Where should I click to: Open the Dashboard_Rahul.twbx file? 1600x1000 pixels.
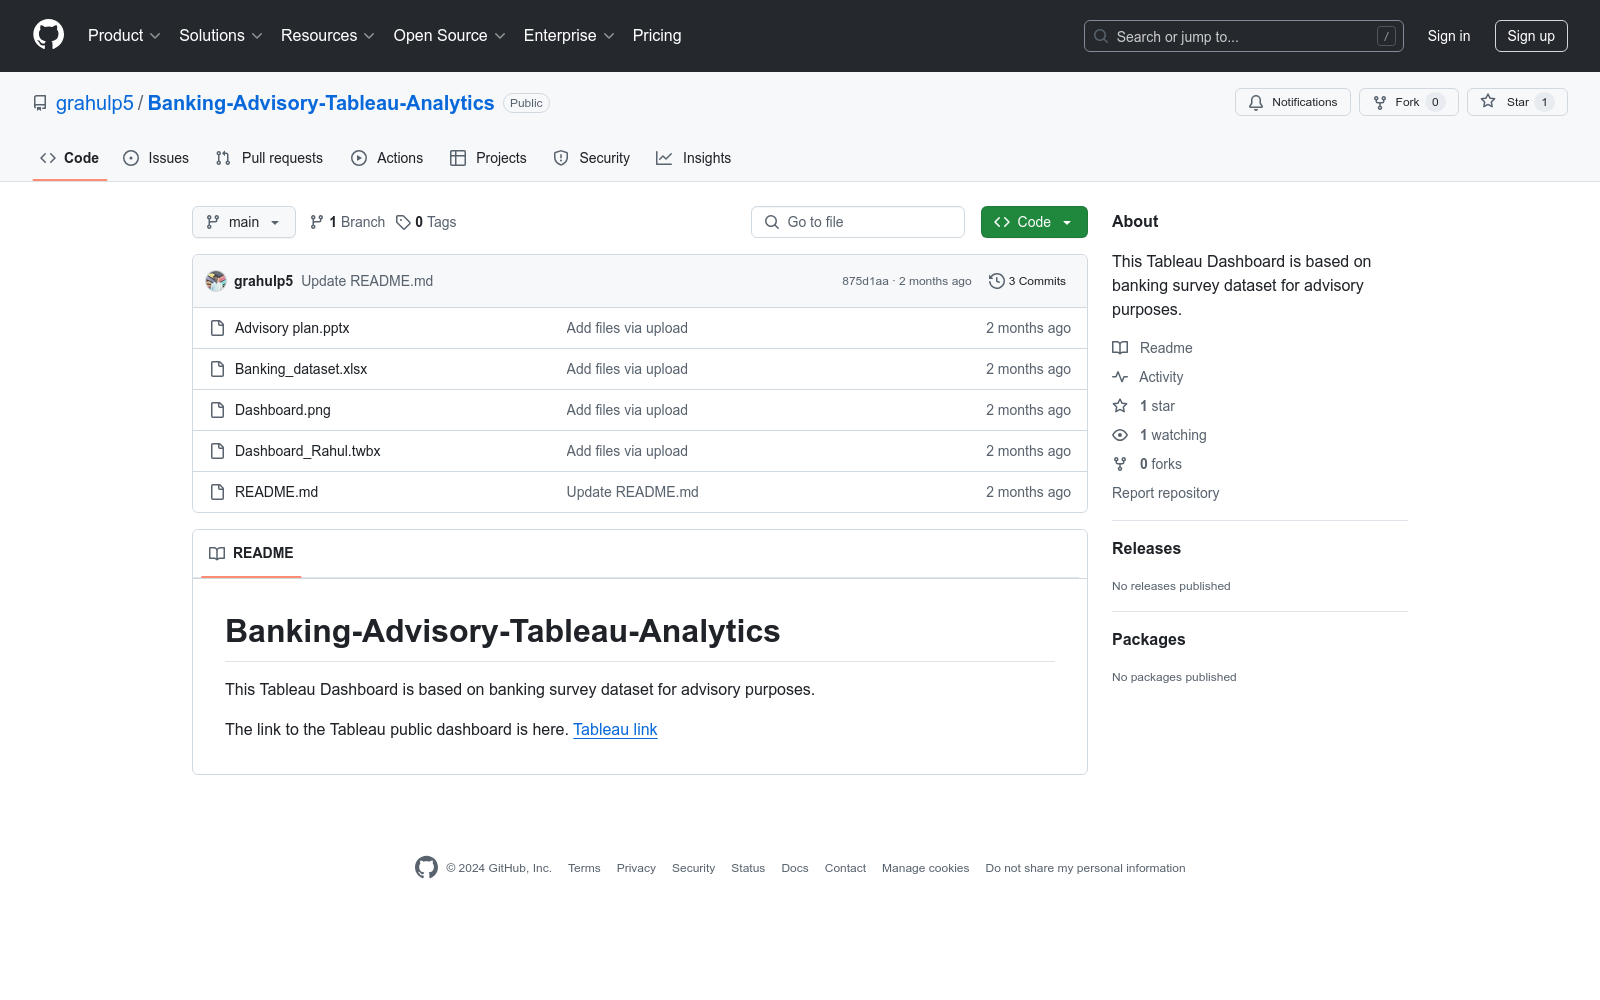pyautogui.click(x=308, y=451)
